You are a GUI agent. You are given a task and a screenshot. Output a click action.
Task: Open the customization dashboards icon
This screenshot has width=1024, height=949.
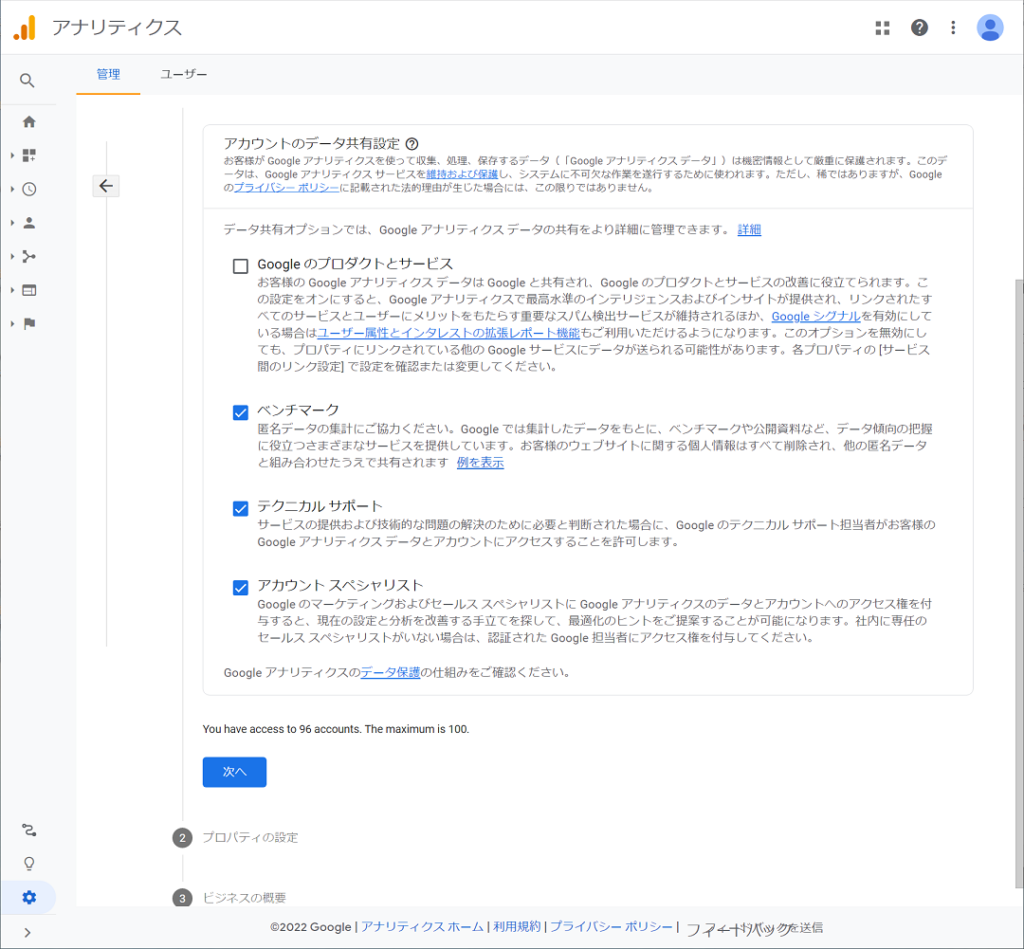[29, 155]
